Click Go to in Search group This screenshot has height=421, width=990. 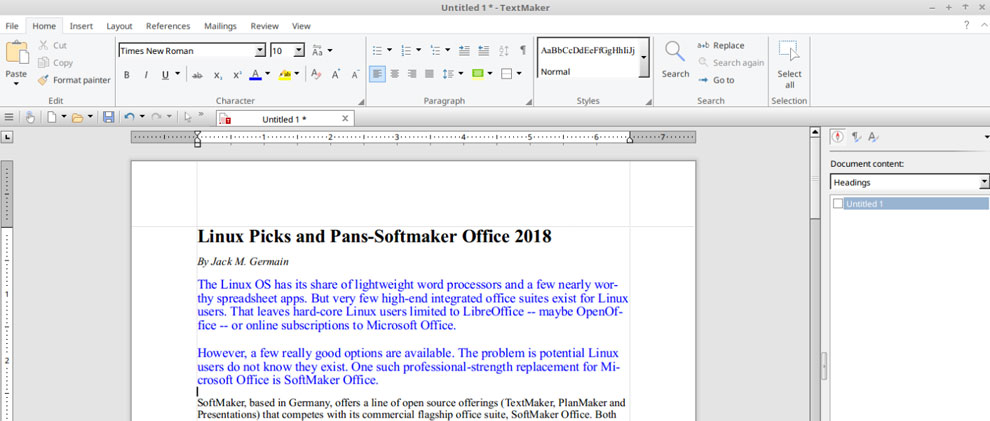pyautogui.click(x=716, y=80)
